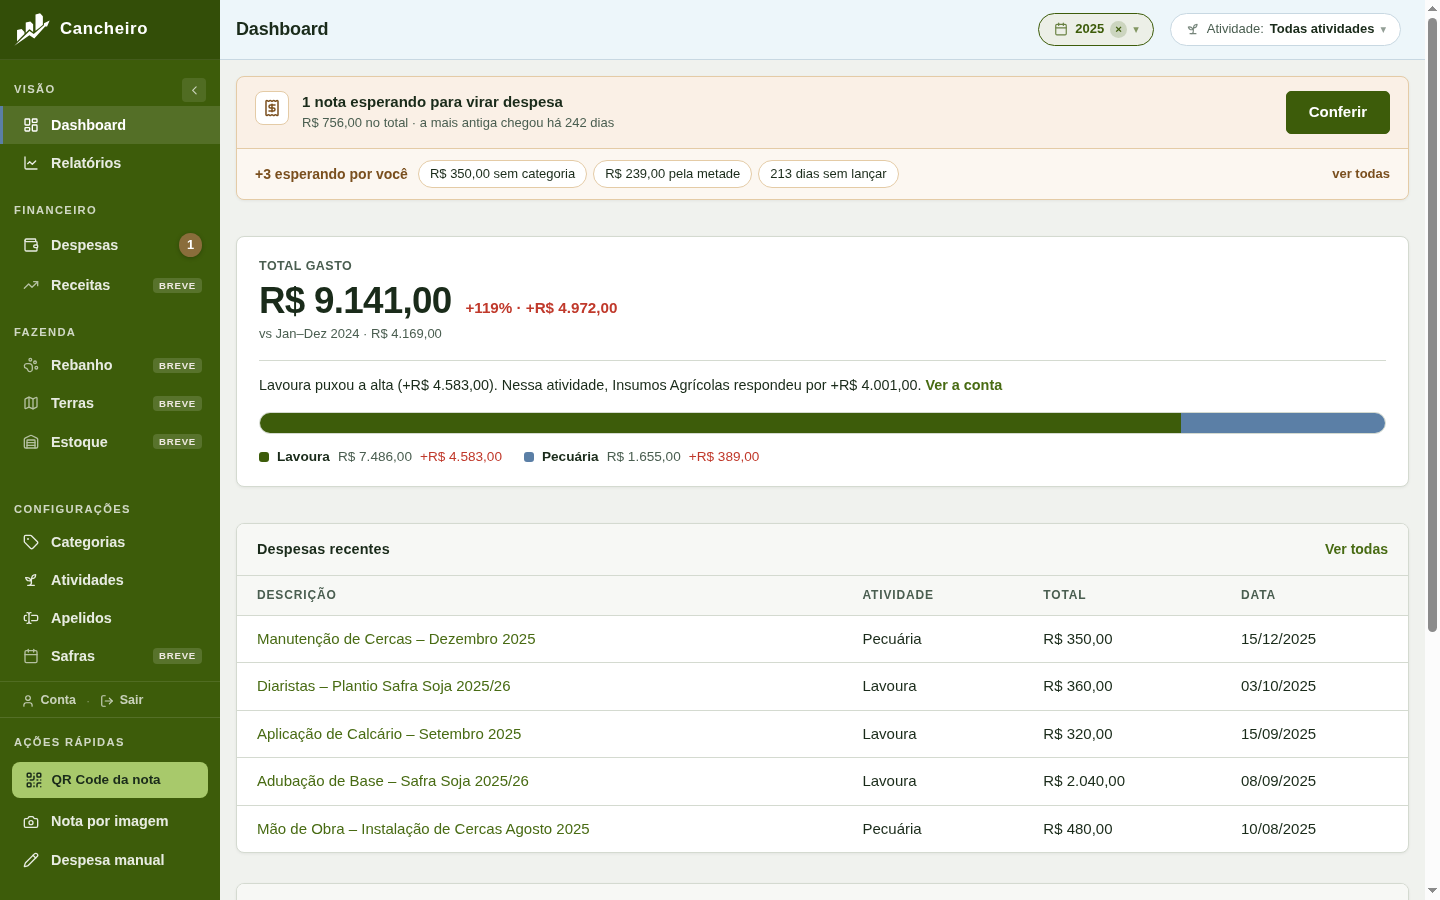Viewport: 1440px width, 900px height.
Task: Open Manutenção de Cercas – Dezembro 2025 expense
Action: pos(396,639)
